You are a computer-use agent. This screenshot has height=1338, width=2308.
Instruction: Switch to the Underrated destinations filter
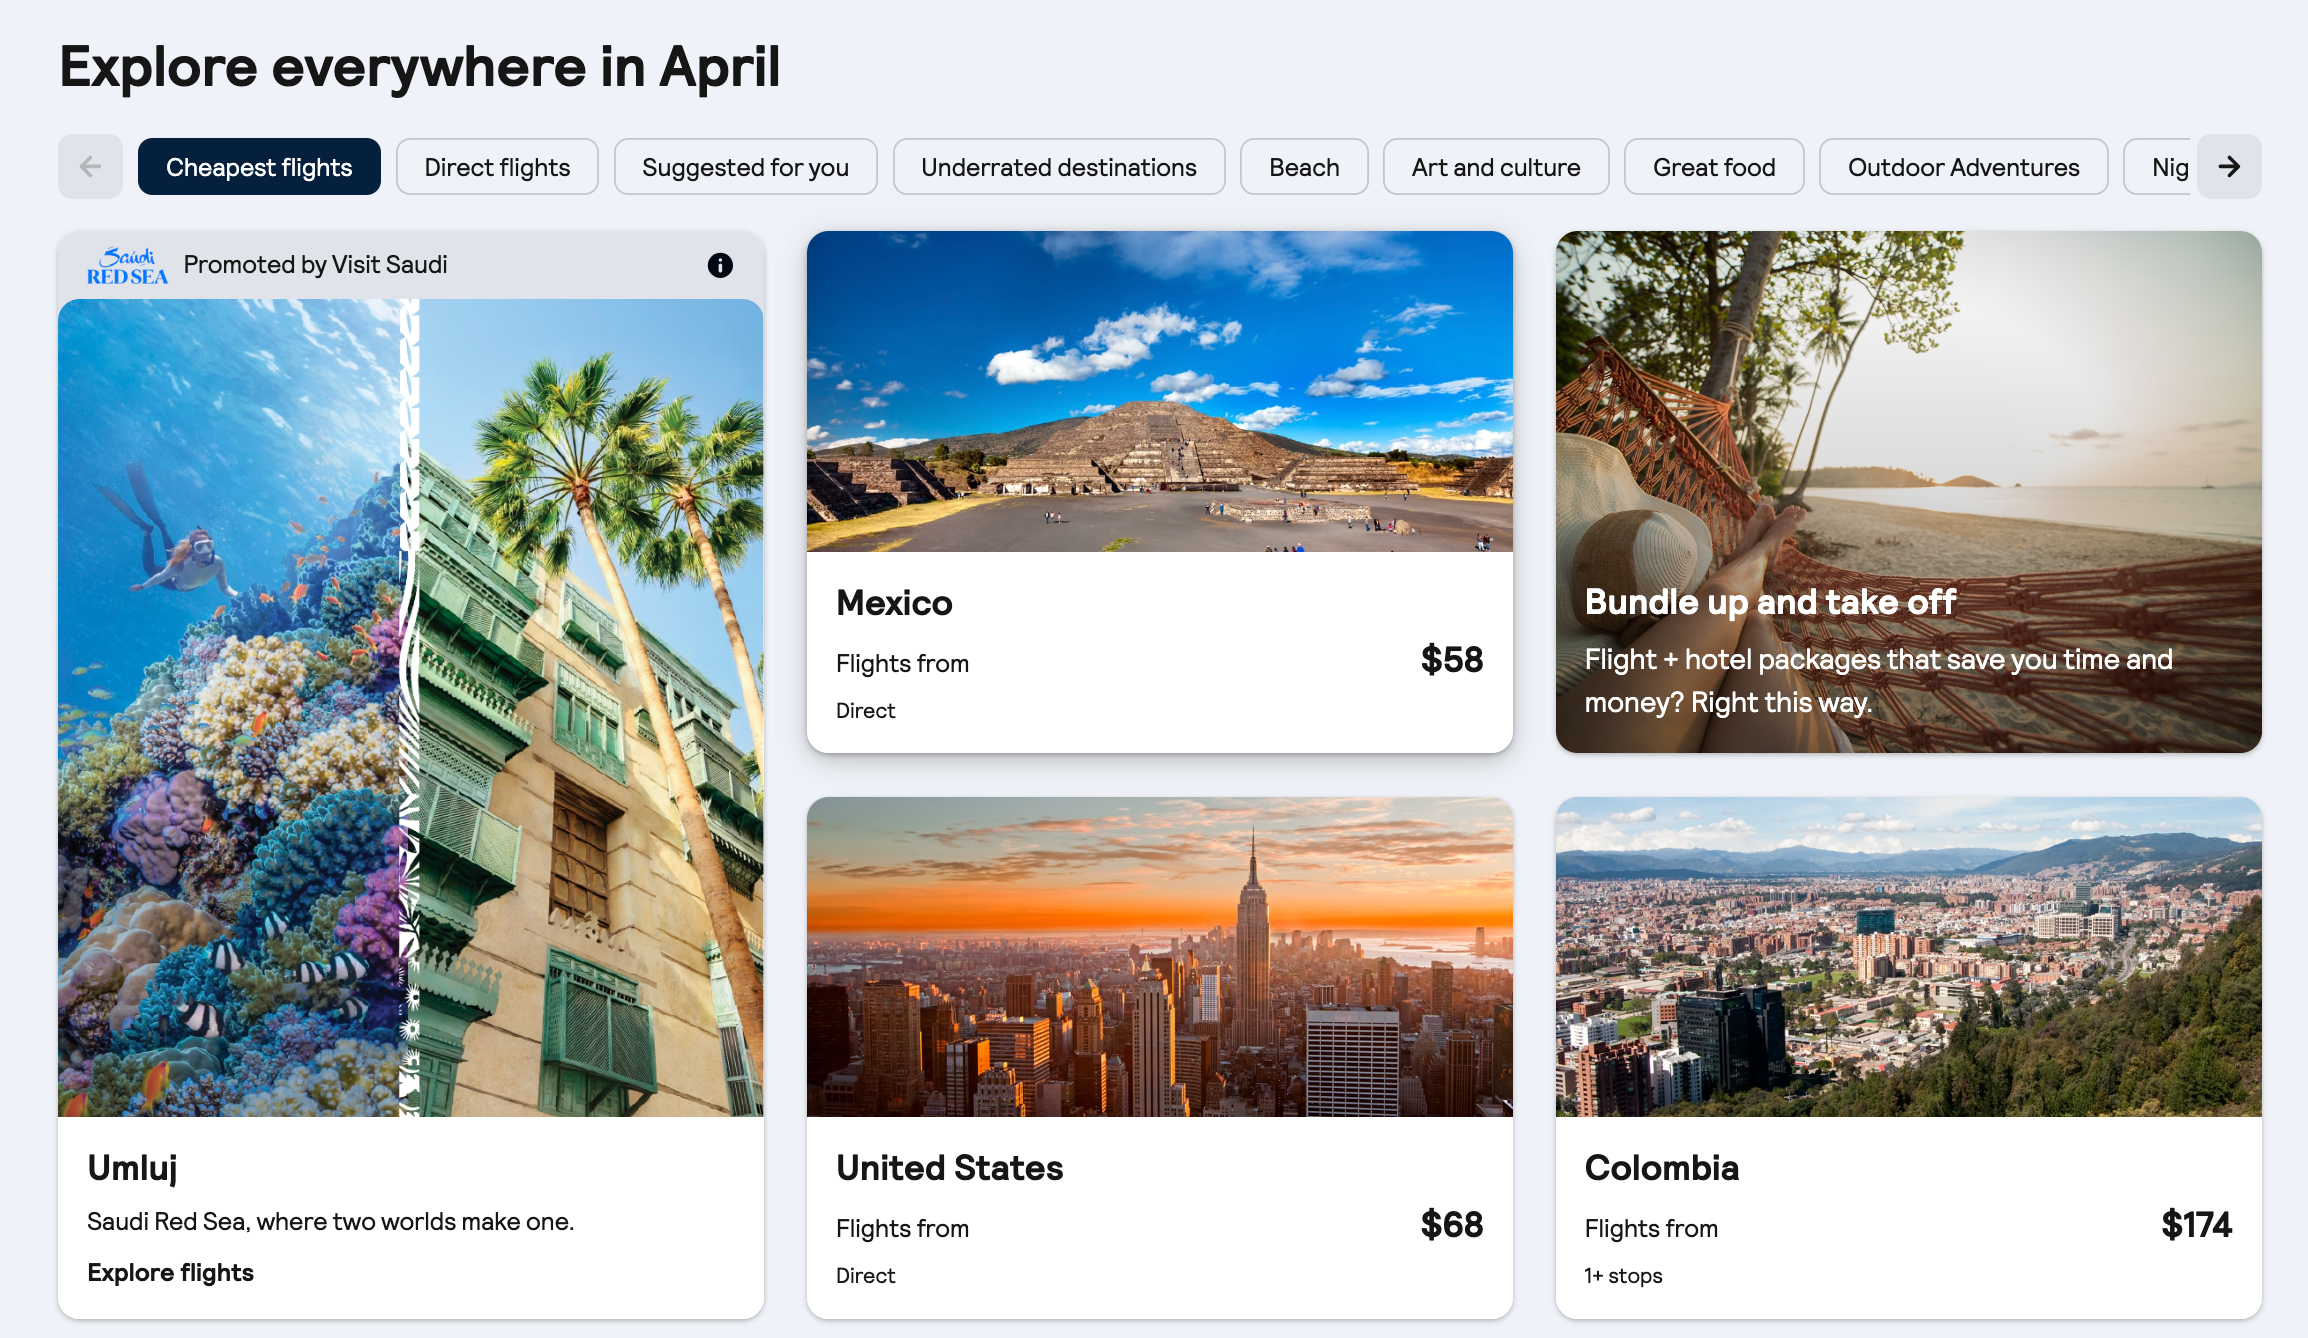pos(1058,166)
